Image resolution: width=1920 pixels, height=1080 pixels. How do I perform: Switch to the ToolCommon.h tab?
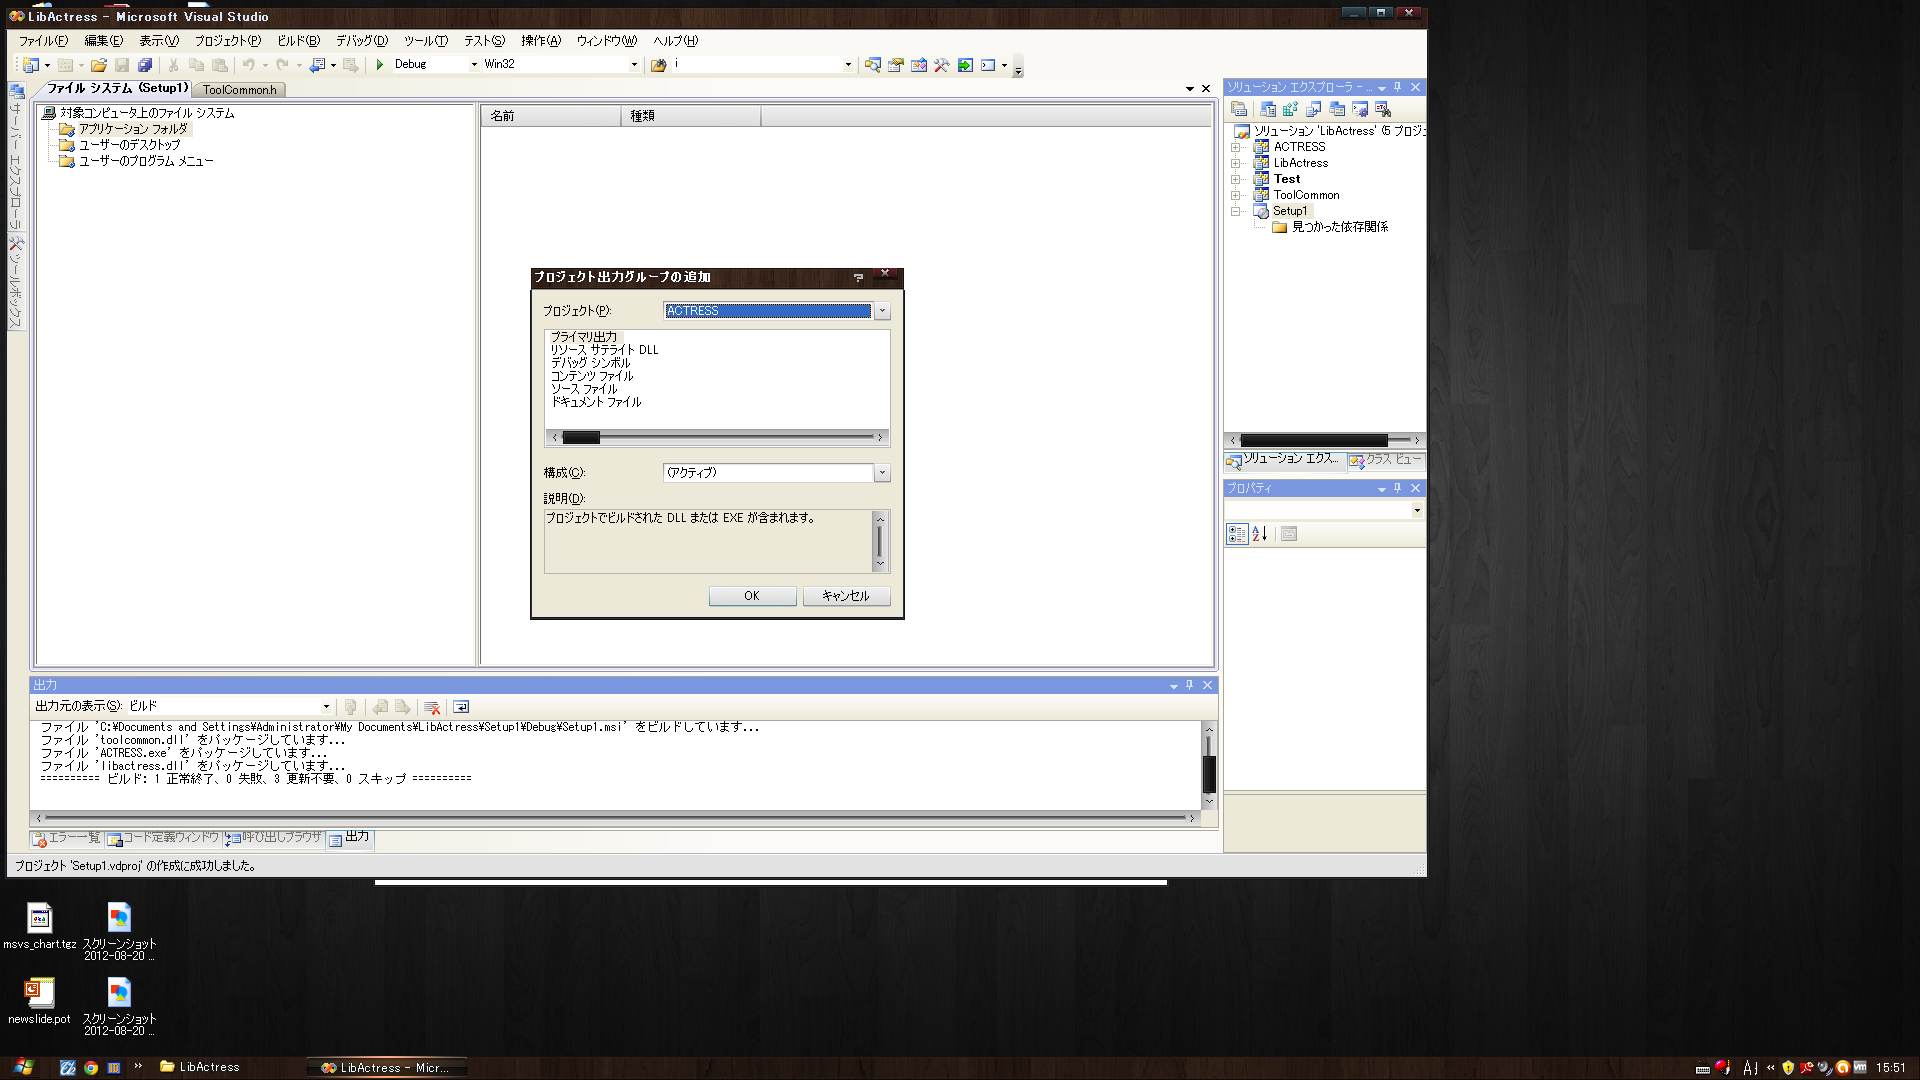(x=239, y=90)
